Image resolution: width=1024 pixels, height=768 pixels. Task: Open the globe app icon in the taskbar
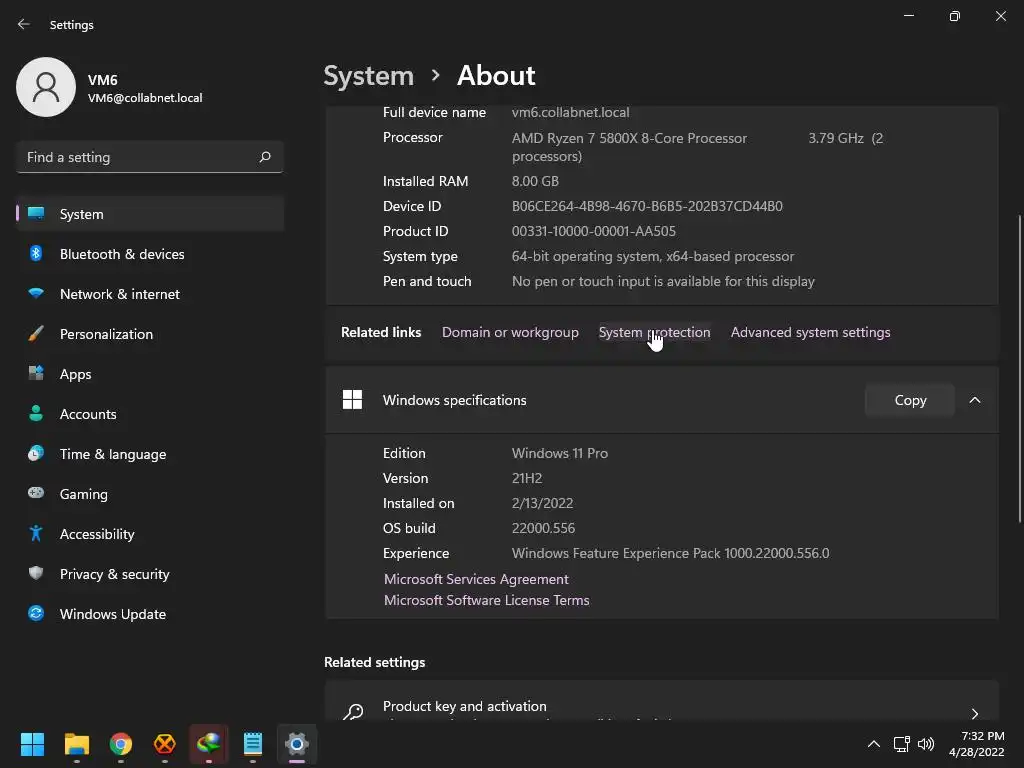point(209,744)
